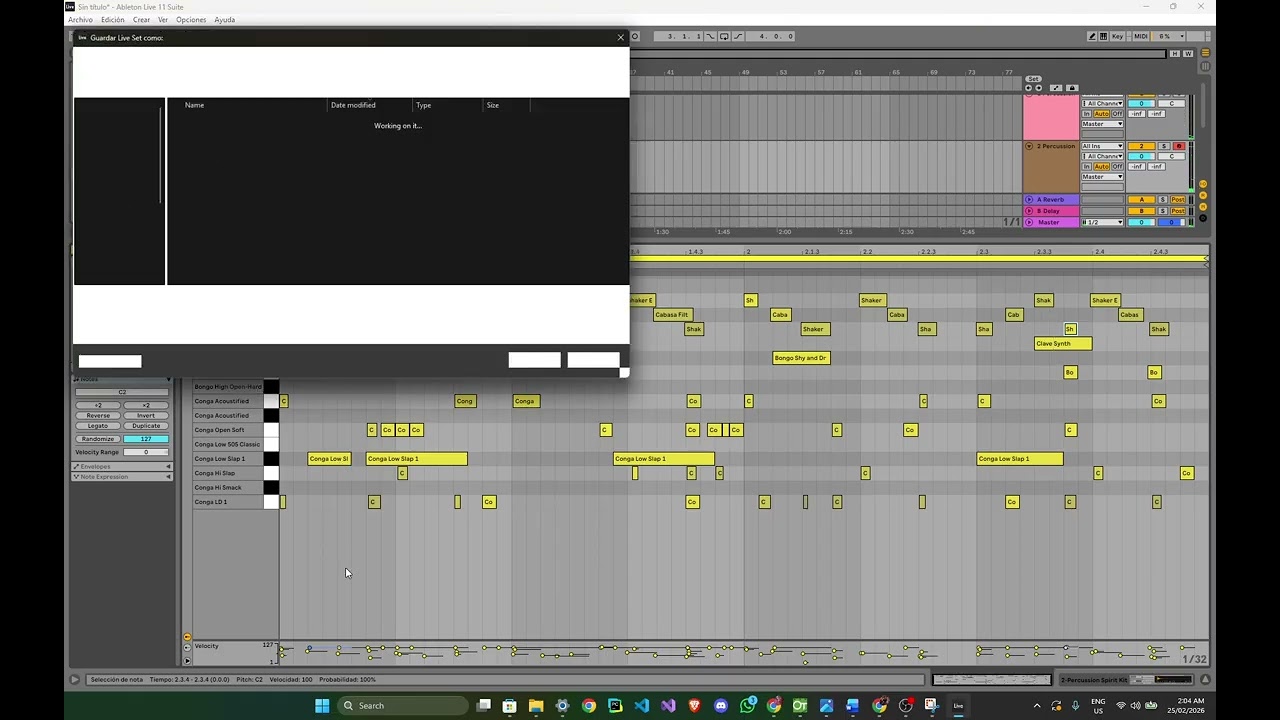The width and height of the screenshot is (1280, 720).
Task: Open Brave browser from taskbar
Action: 695,705
